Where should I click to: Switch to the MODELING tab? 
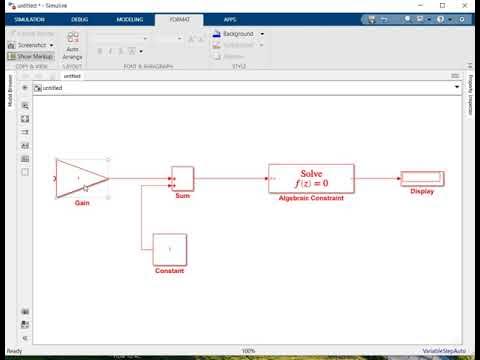(x=130, y=20)
